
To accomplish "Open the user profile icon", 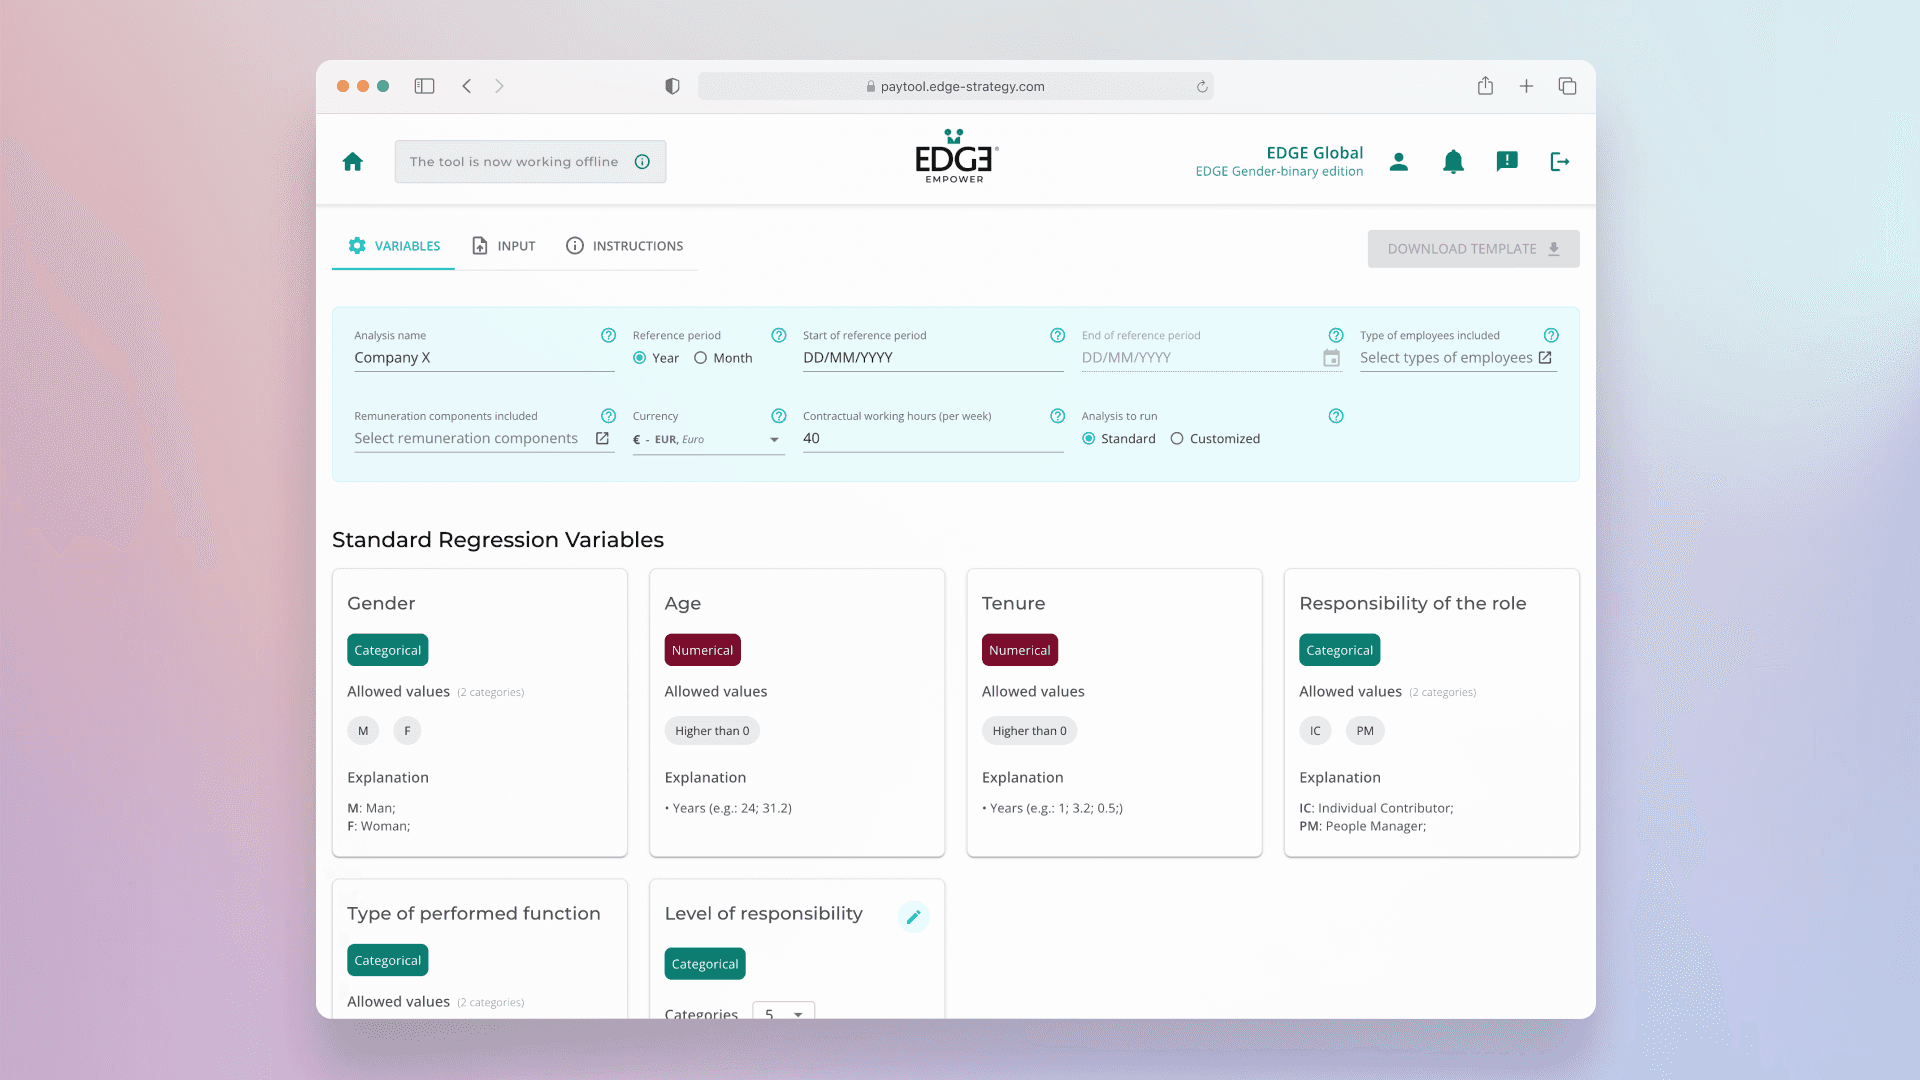I will (1399, 162).
